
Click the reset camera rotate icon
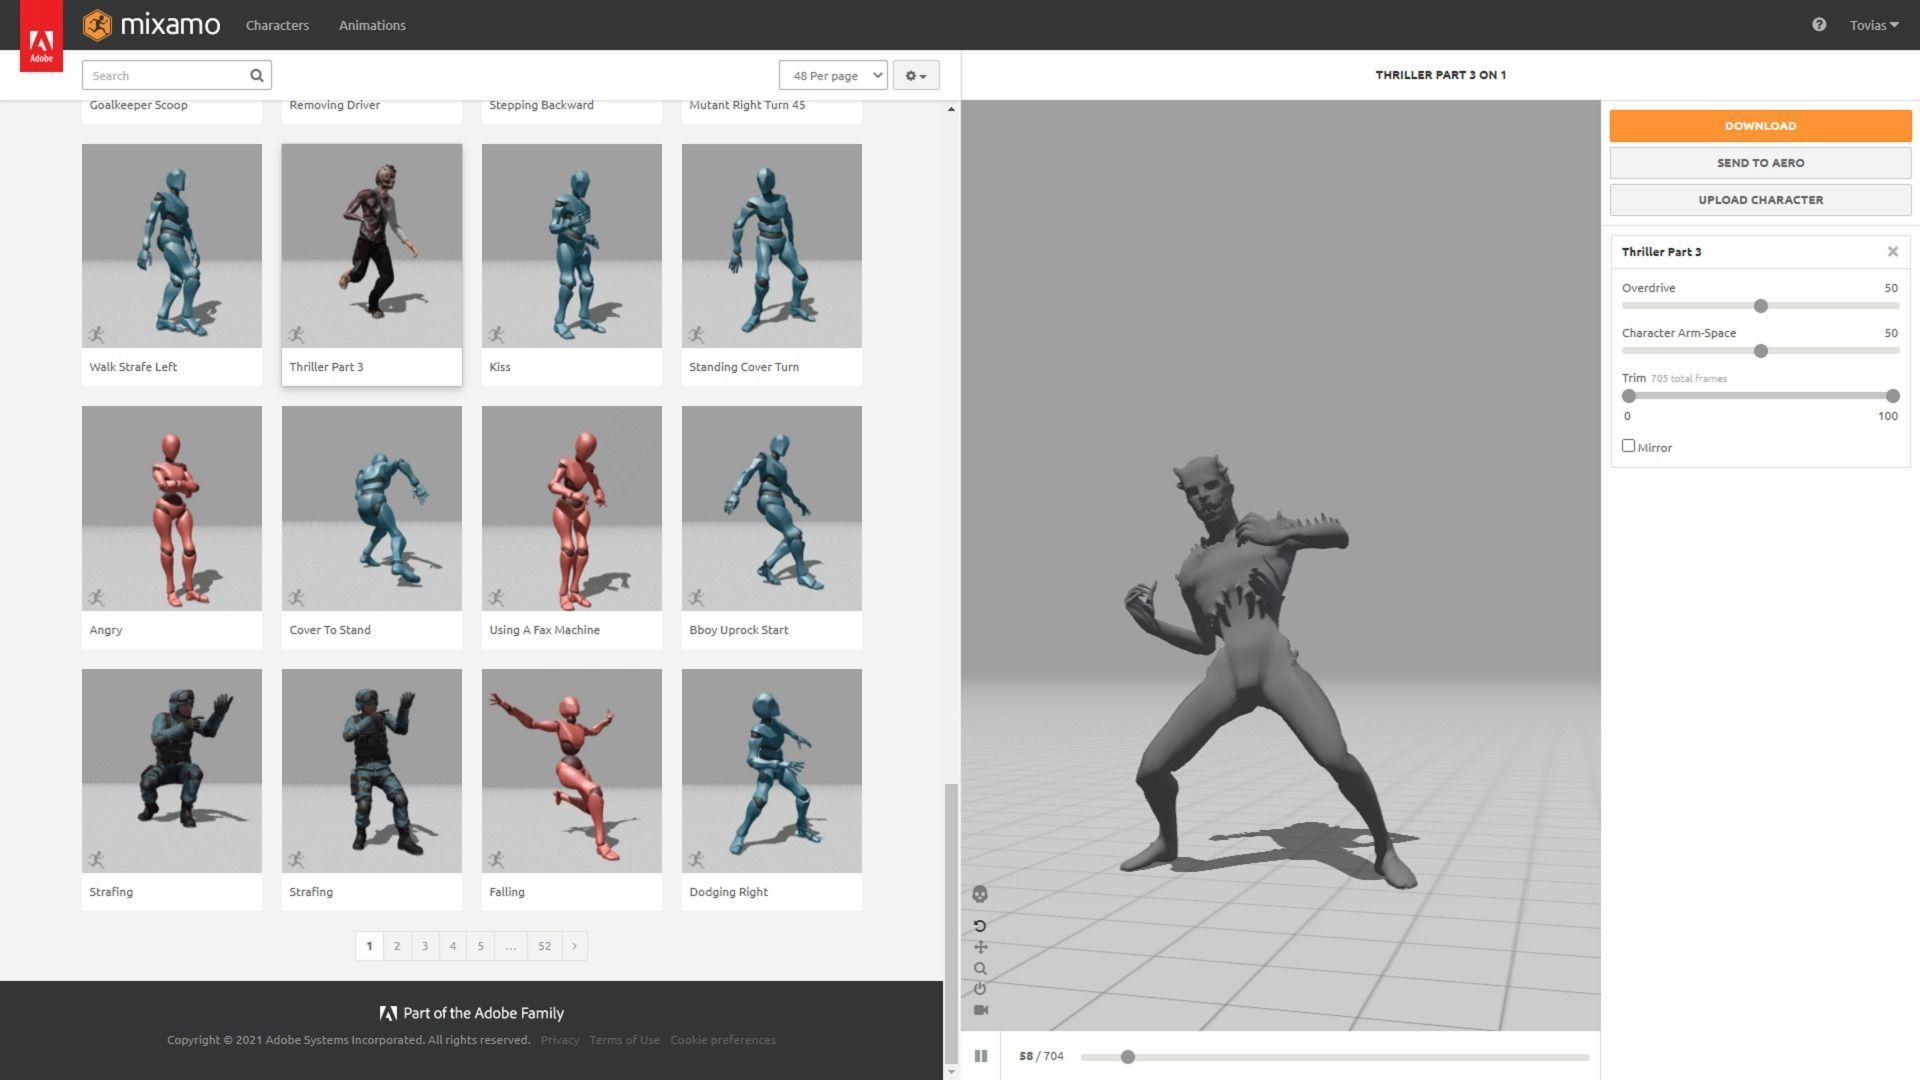[x=980, y=926]
